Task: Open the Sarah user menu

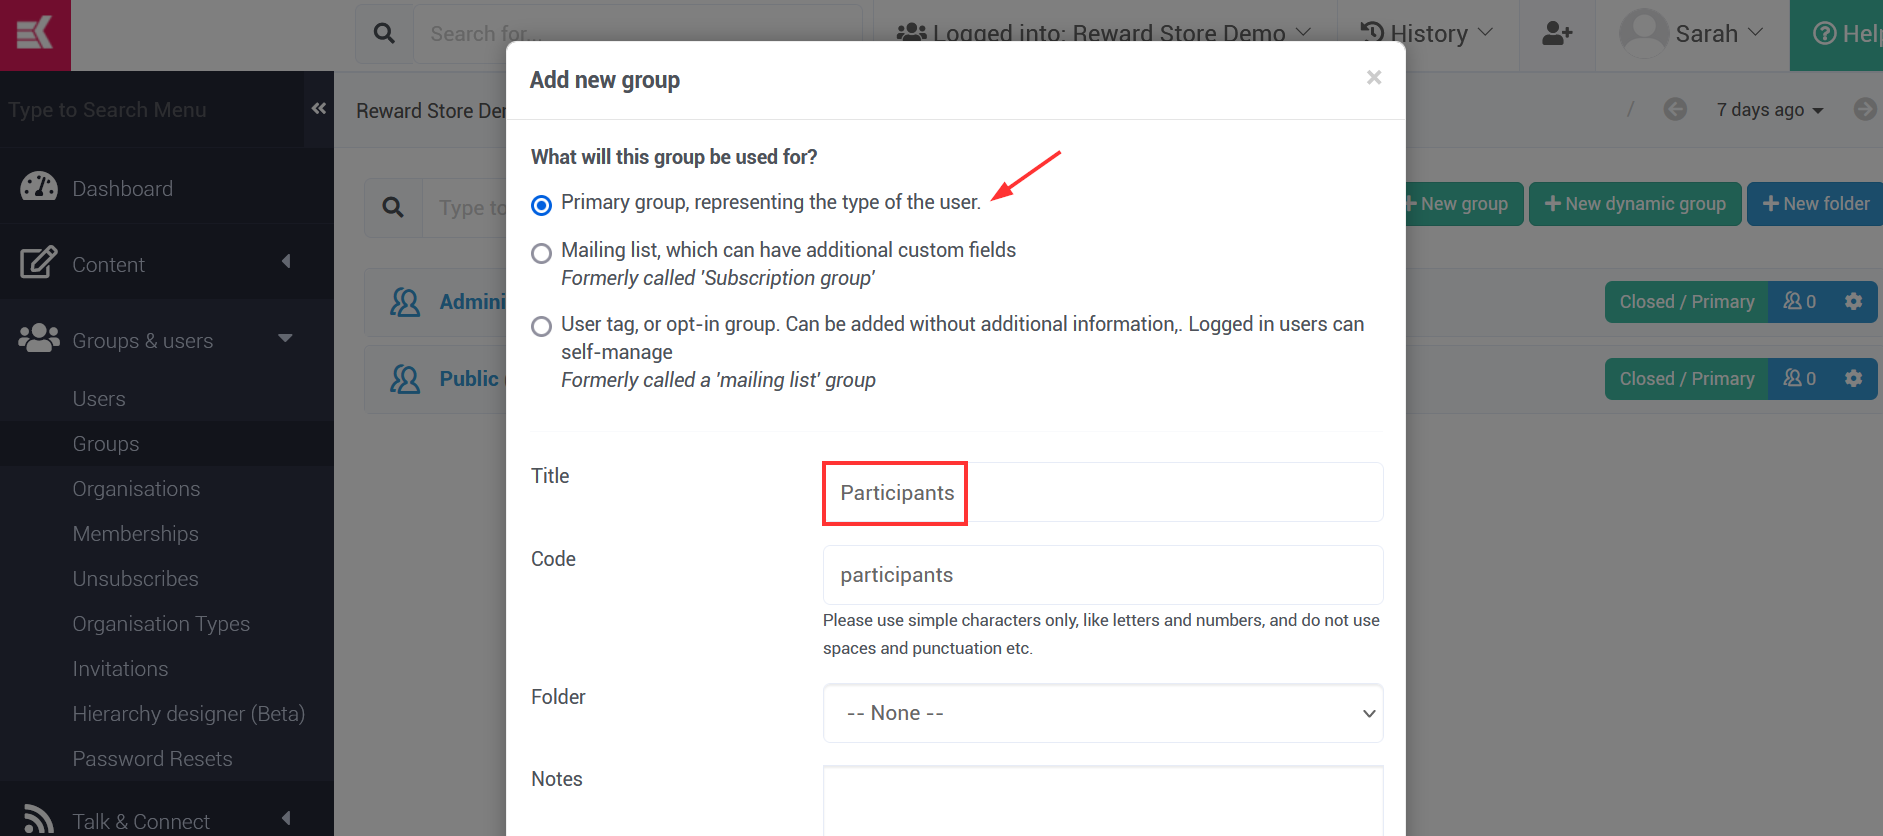Action: 1692,34
